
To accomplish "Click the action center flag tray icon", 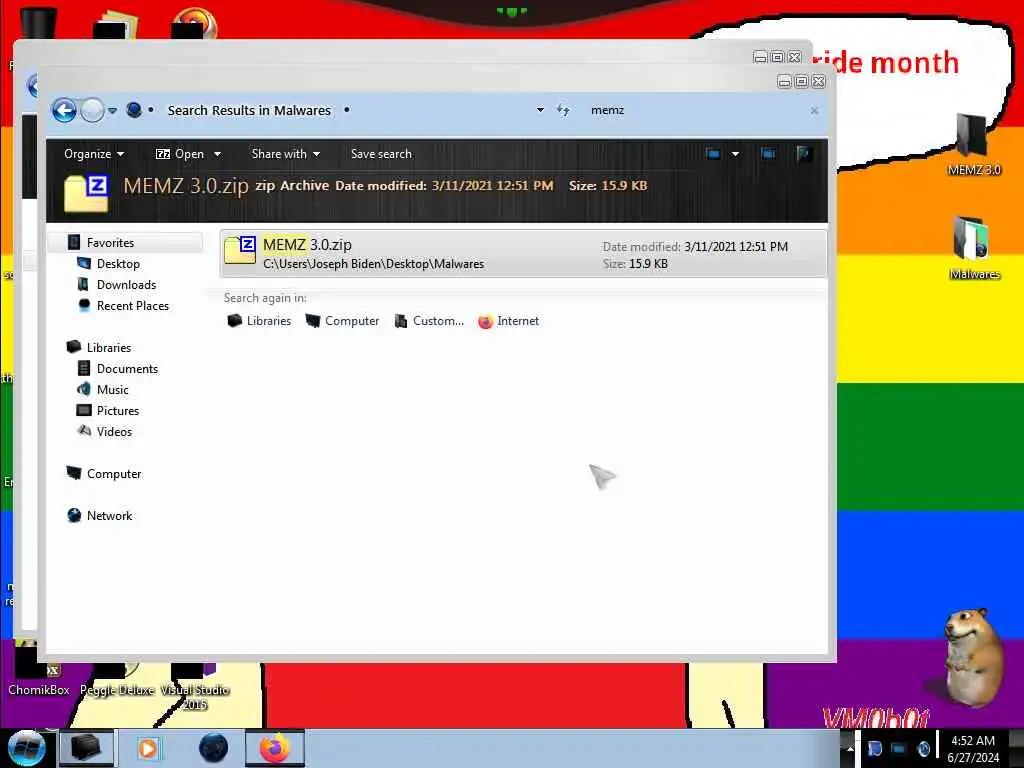I will [x=875, y=749].
